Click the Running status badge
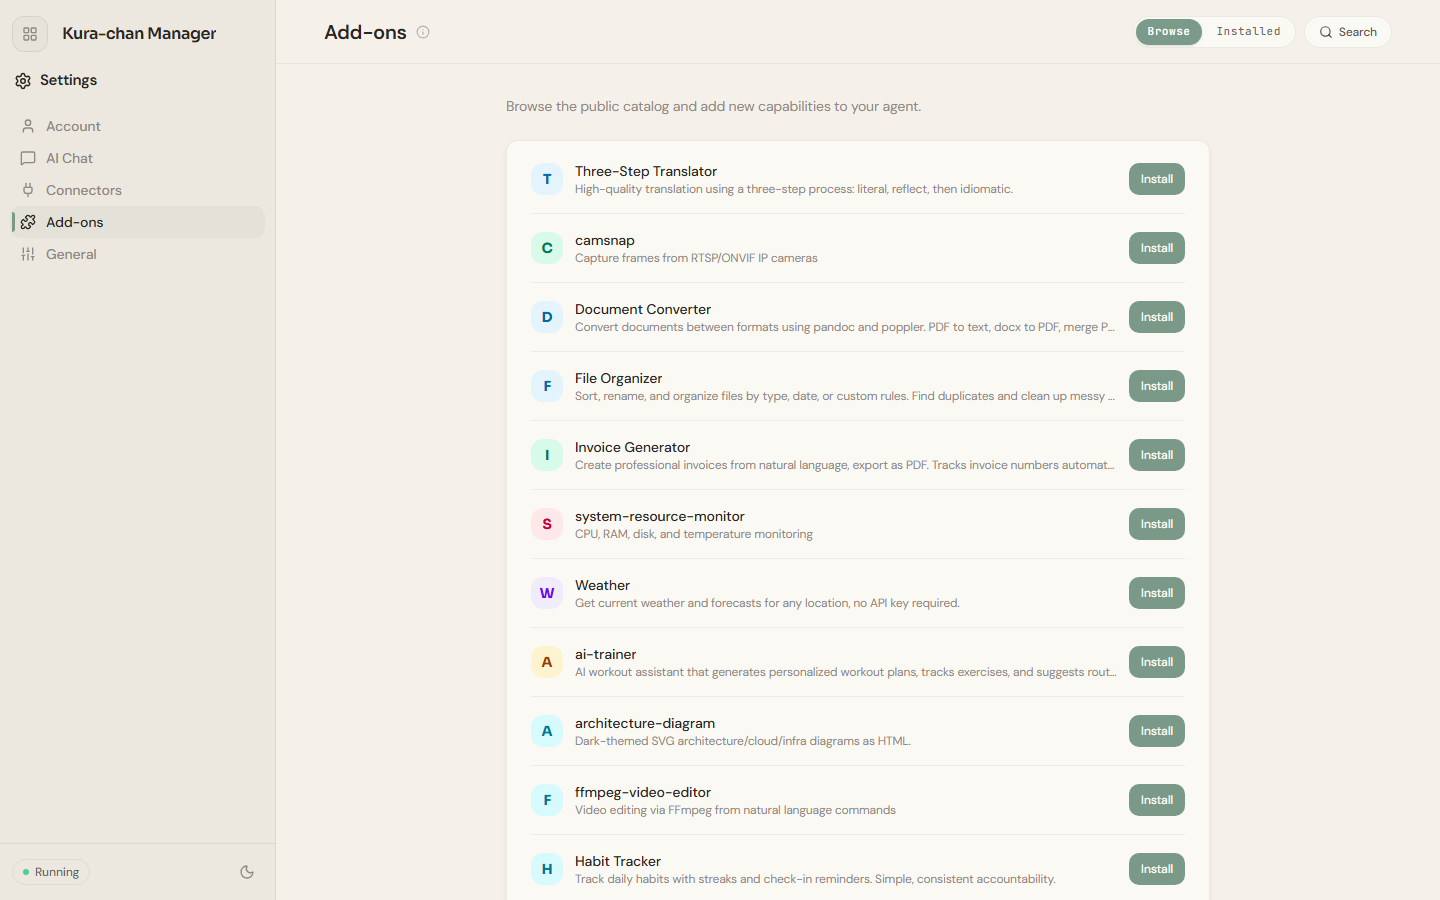 pyautogui.click(x=51, y=872)
